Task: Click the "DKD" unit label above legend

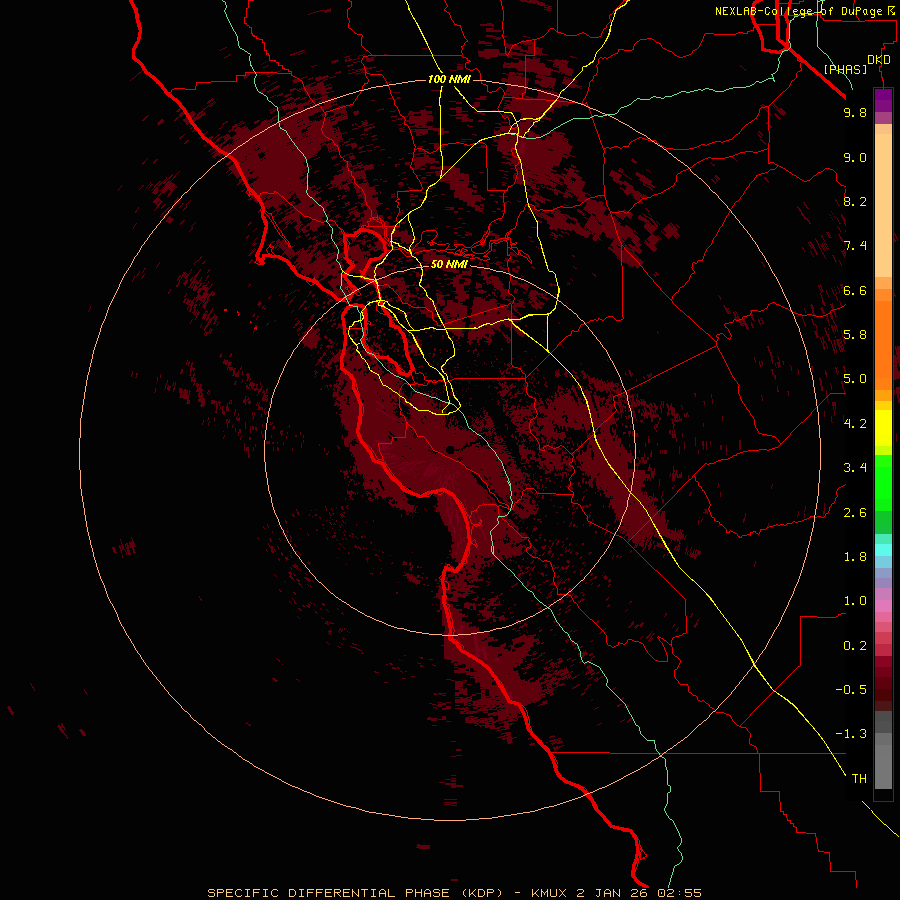Action: tap(879, 60)
